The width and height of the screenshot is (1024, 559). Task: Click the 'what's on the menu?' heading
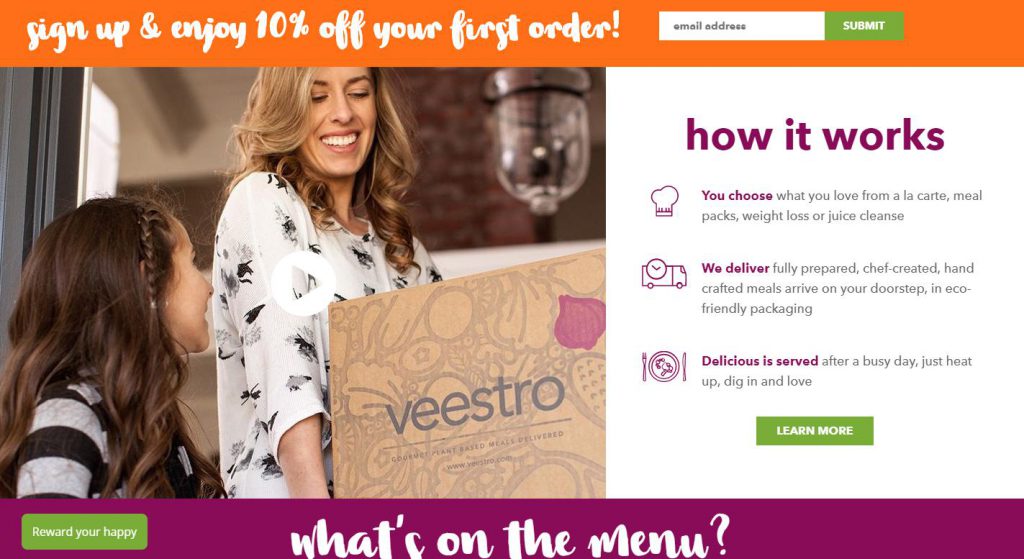[509, 535]
